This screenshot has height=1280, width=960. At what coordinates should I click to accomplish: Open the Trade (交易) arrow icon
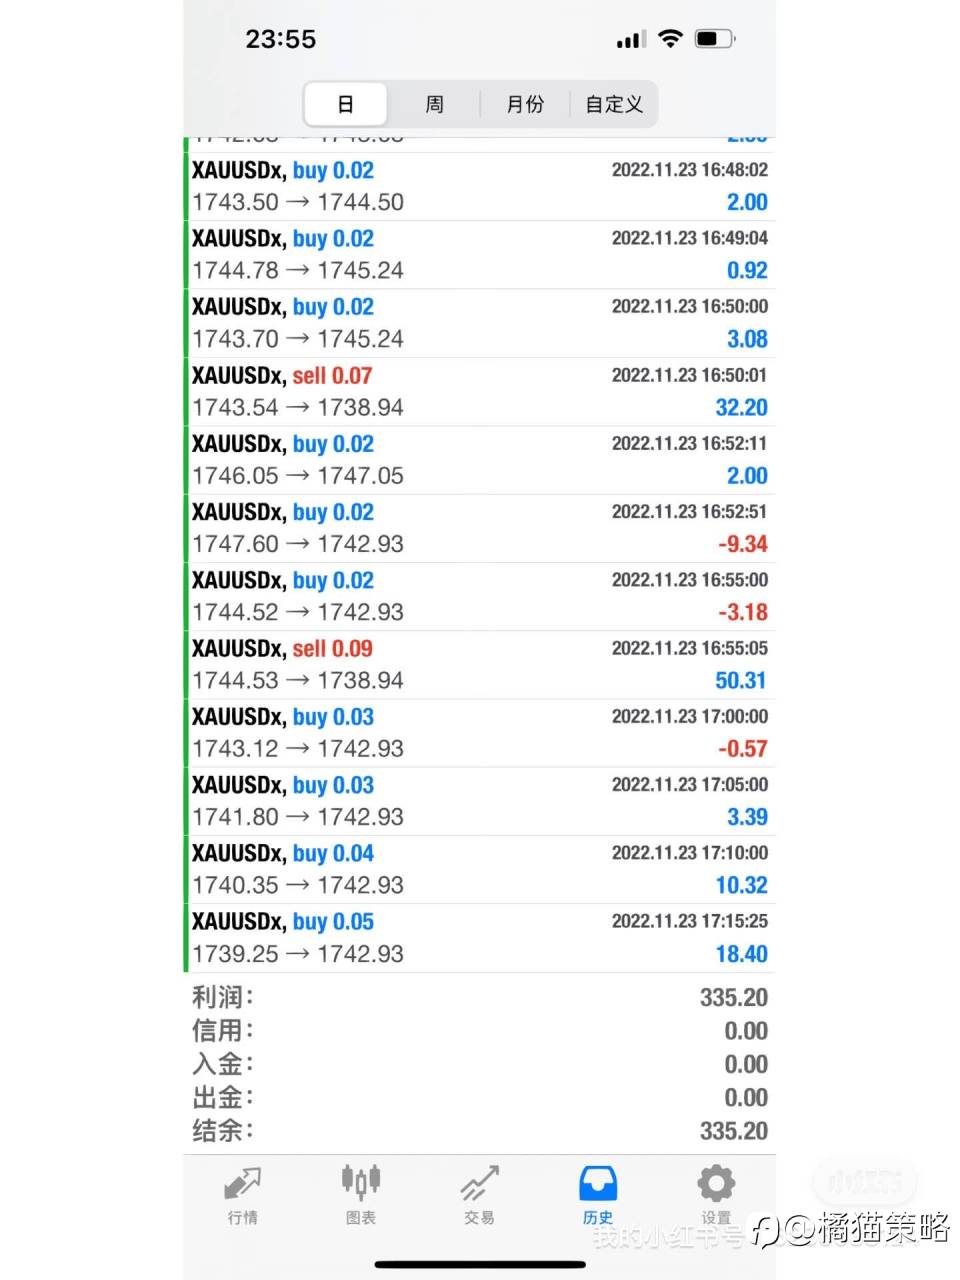click(479, 1185)
